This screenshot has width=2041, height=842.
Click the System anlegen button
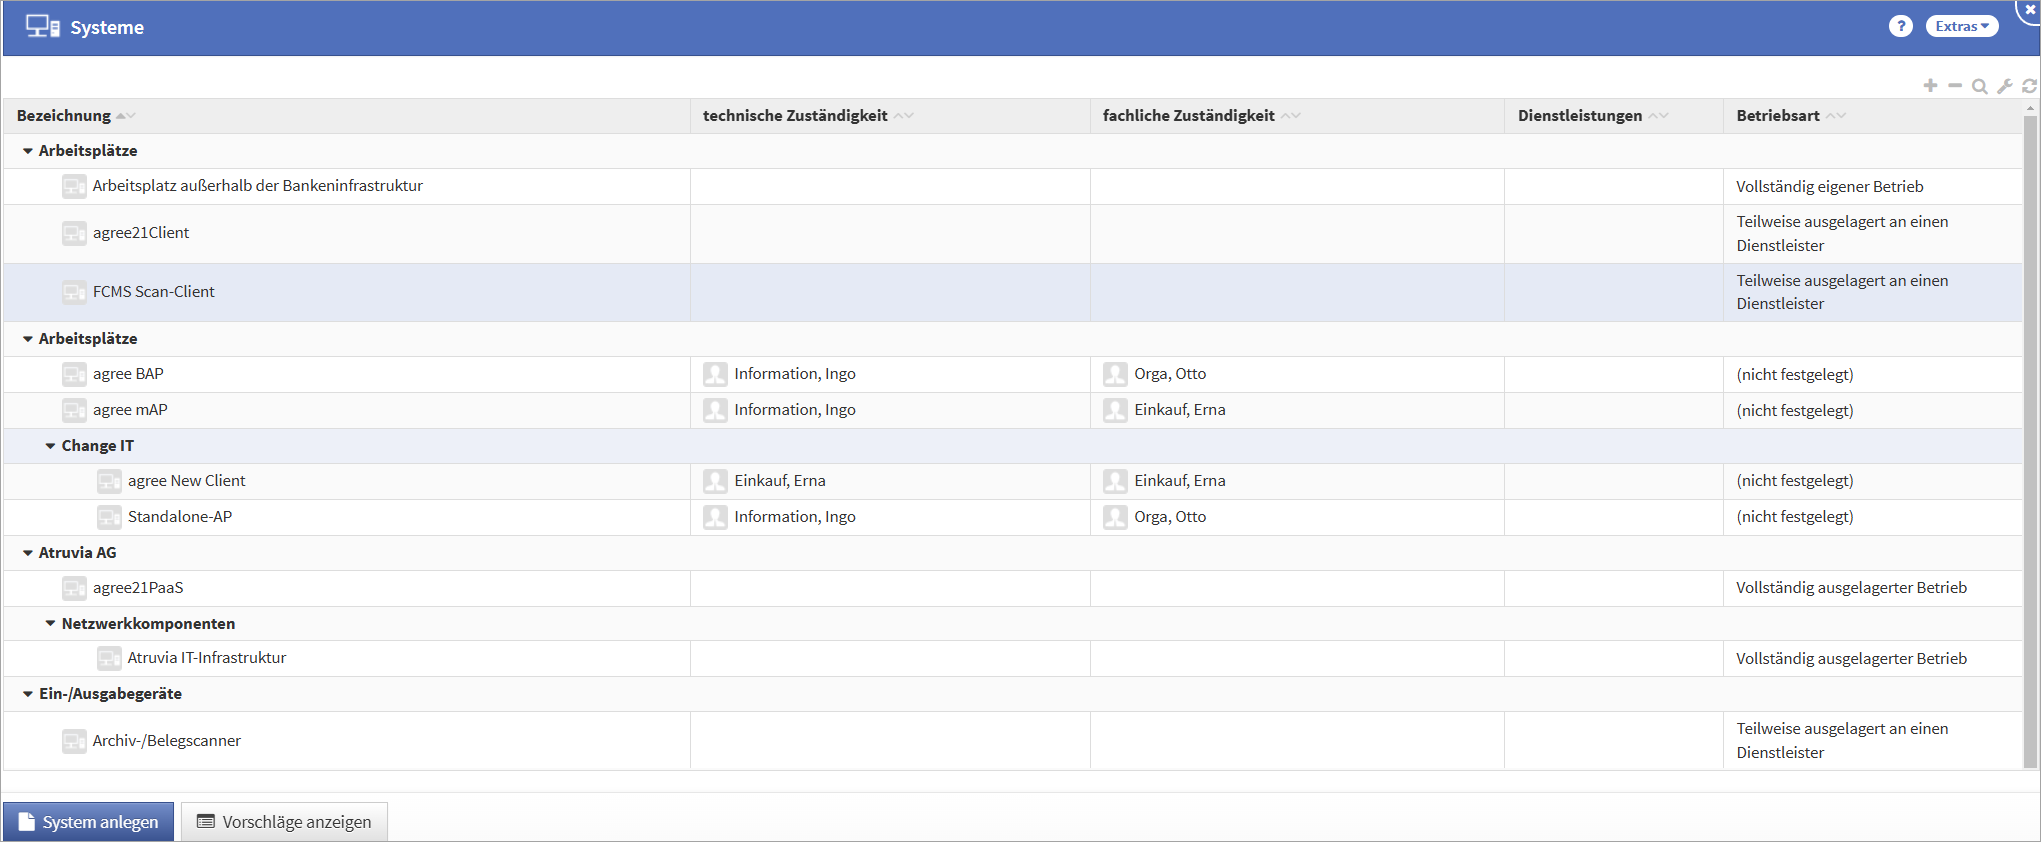point(88,822)
